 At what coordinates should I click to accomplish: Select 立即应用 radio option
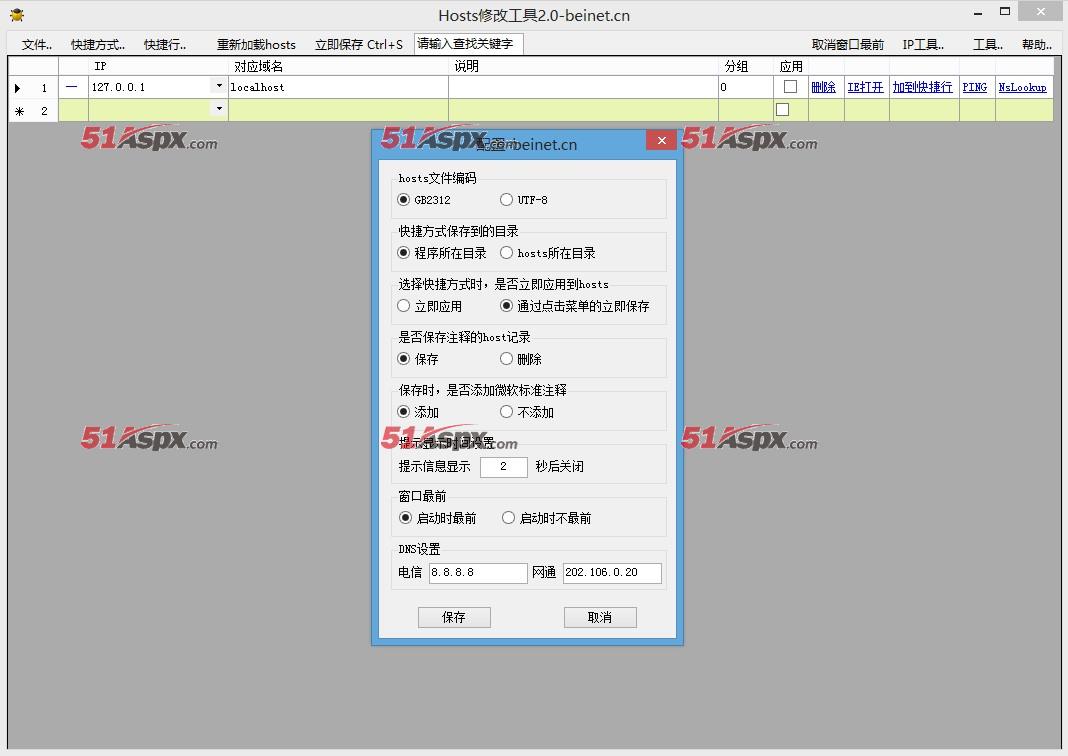[404, 306]
